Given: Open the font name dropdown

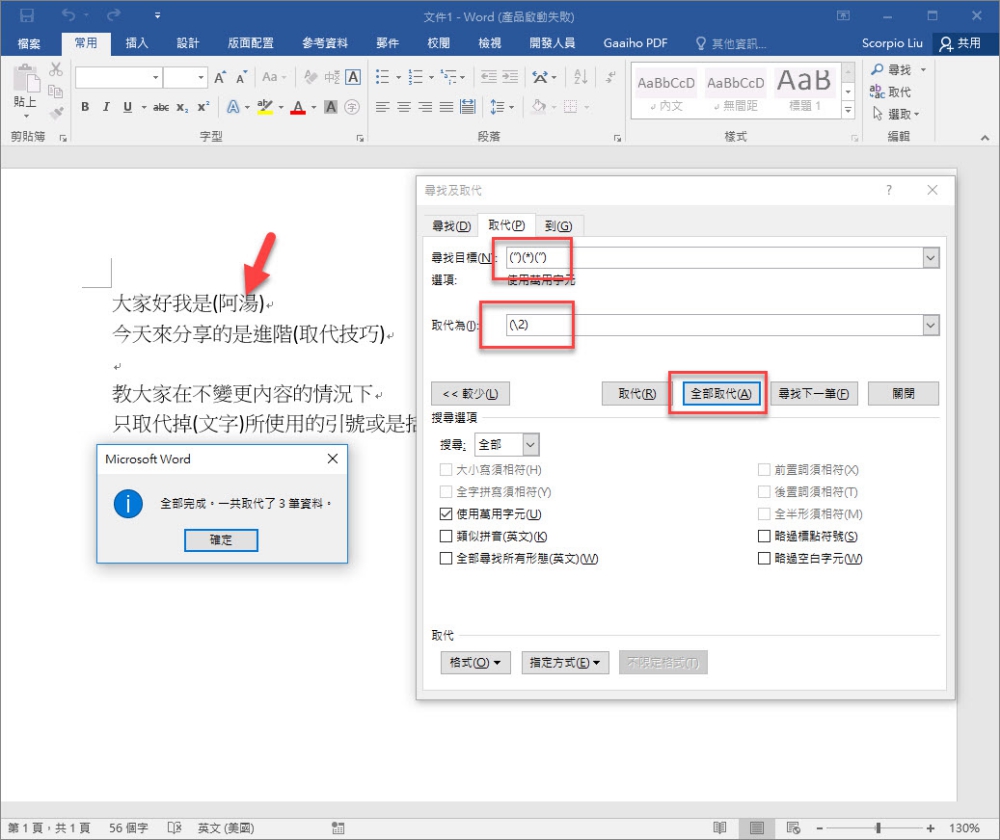Looking at the screenshot, I should pyautogui.click(x=155, y=78).
